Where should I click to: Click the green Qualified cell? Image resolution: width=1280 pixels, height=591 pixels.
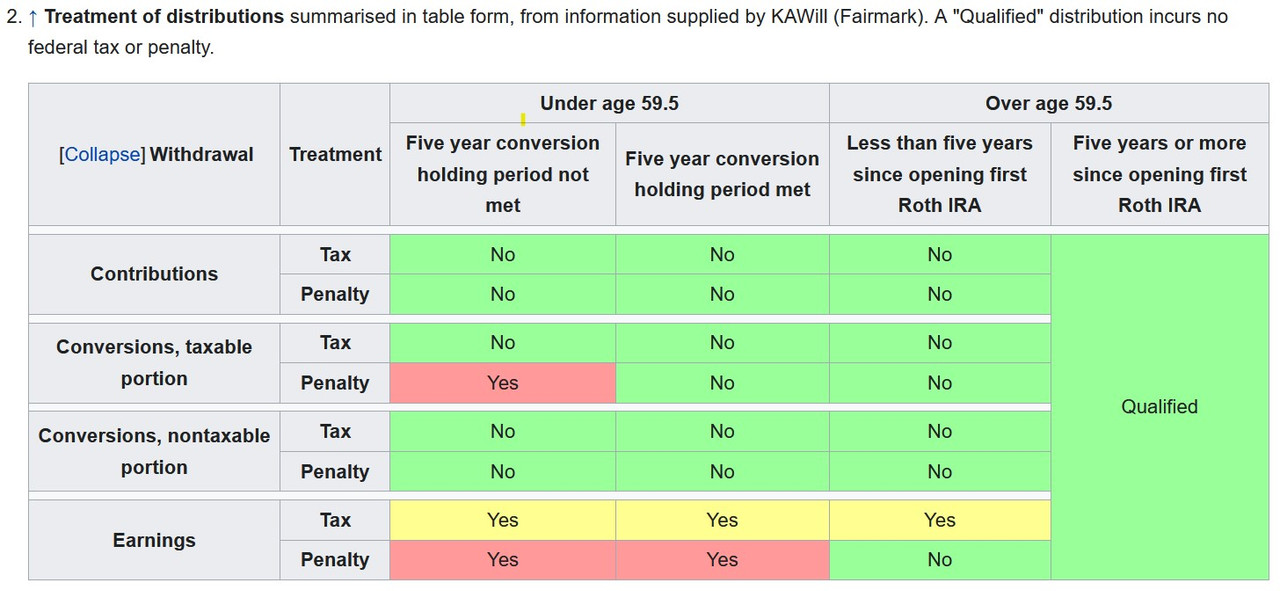pyautogui.click(x=1159, y=407)
